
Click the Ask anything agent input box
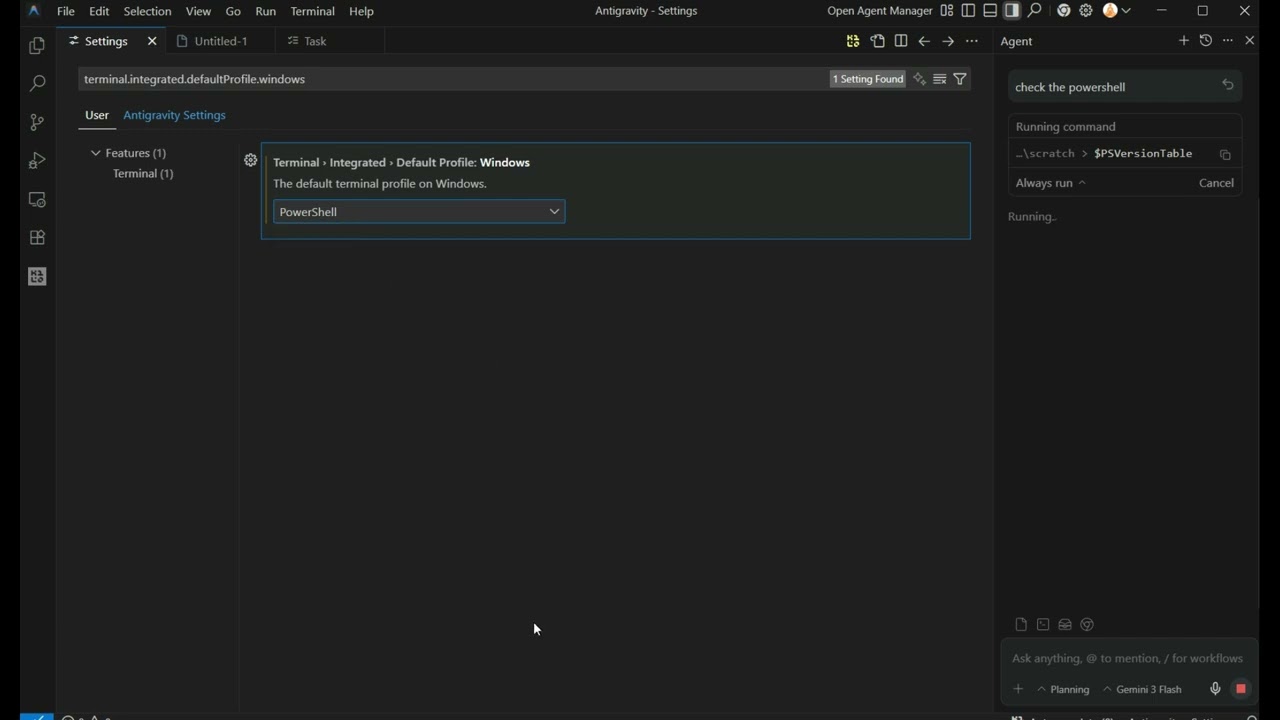[x=1127, y=658]
